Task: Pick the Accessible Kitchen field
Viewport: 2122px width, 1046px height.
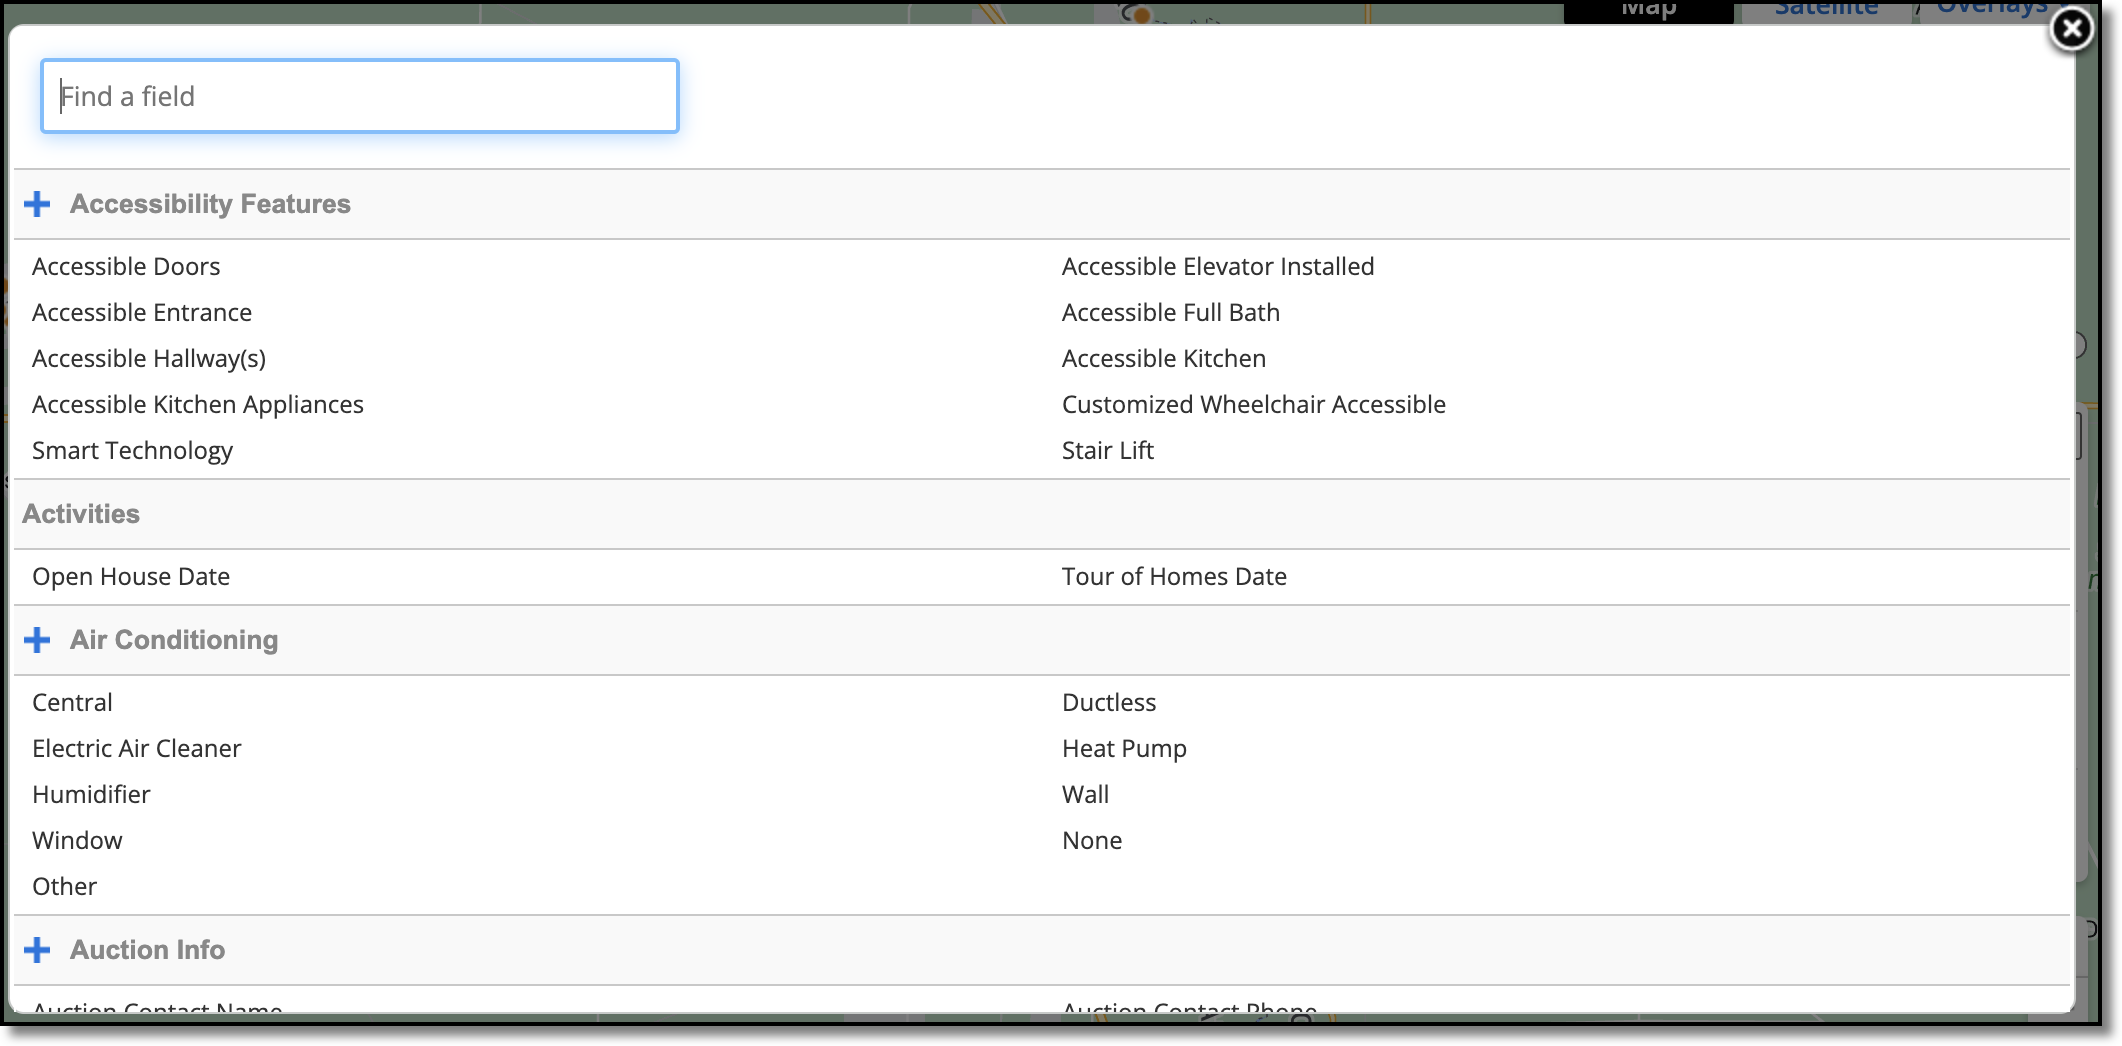Action: click(x=1164, y=359)
